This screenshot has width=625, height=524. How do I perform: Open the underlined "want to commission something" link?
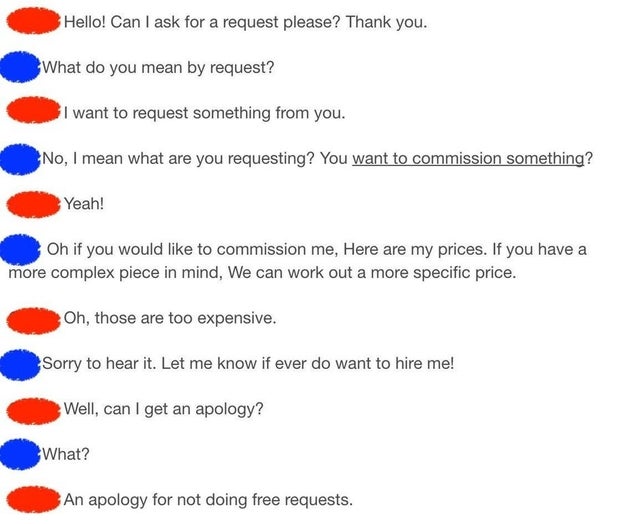tap(468, 159)
